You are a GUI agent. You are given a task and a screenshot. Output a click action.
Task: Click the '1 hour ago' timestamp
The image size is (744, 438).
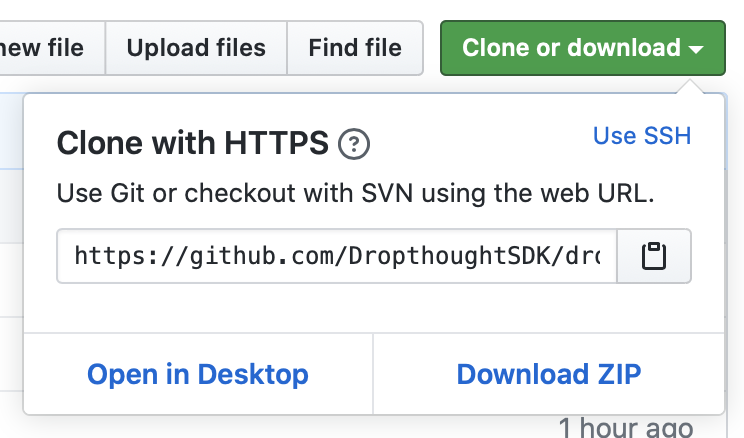click(625, 428)
